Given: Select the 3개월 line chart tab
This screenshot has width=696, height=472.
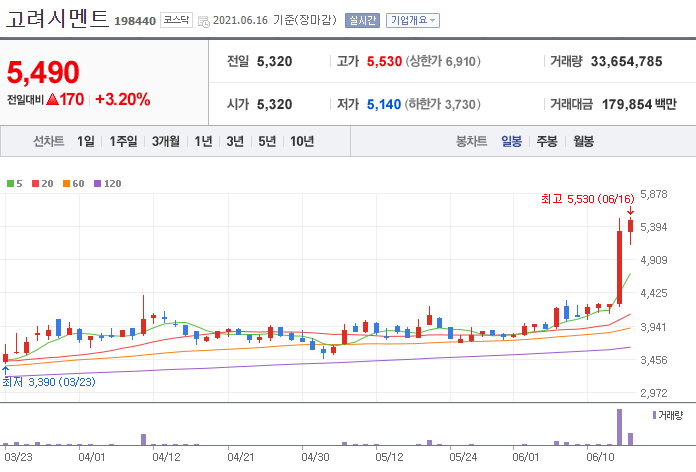Looking at the screenshot, I should pos(166,141).
